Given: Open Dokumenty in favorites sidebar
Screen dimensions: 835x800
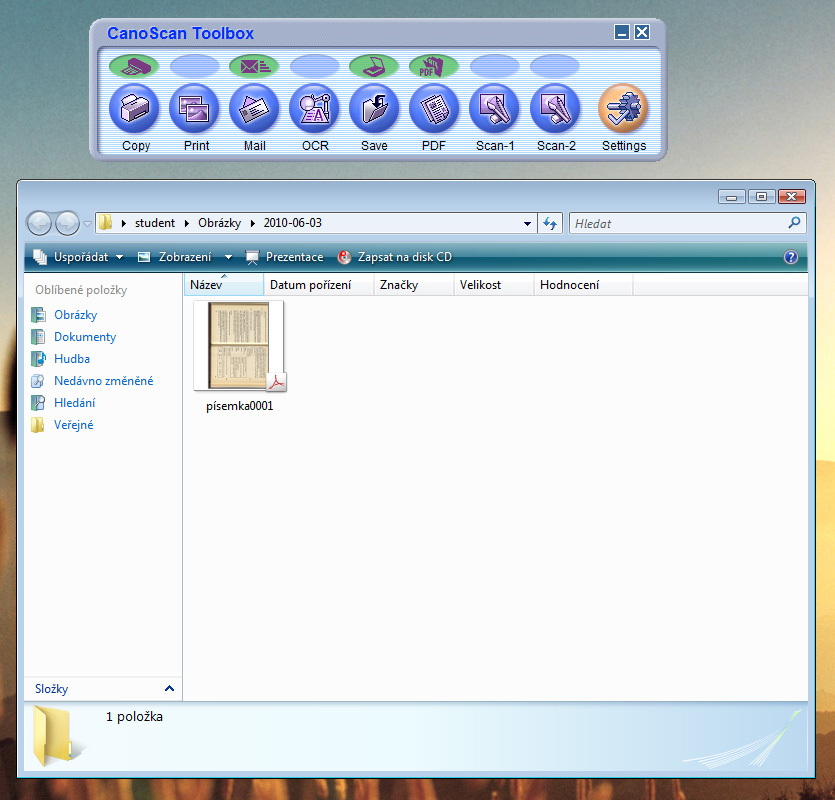Looking at the screenshot, I should click(84, 337).
